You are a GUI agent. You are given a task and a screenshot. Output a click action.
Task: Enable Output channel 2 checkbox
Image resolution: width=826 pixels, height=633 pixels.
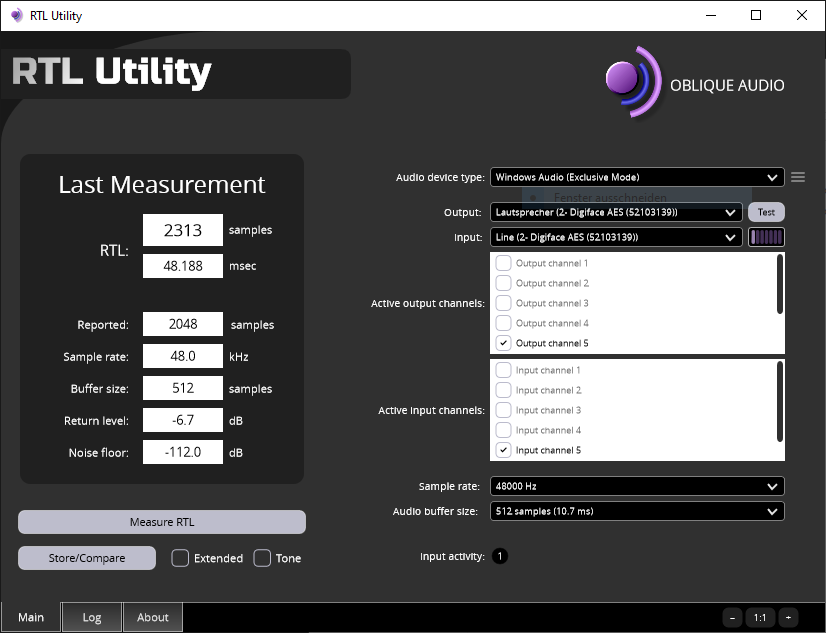[503, 283]
